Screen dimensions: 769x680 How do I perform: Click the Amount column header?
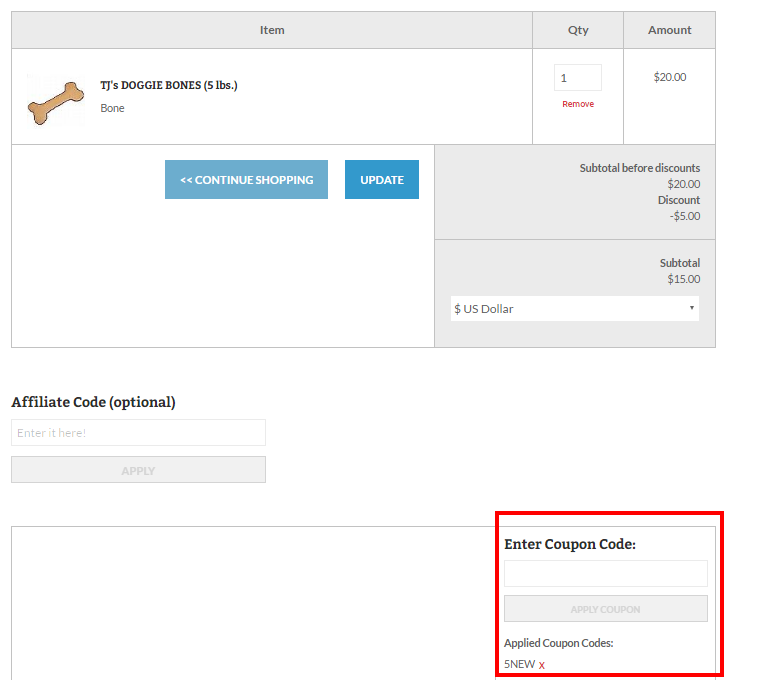click(669, 30)
